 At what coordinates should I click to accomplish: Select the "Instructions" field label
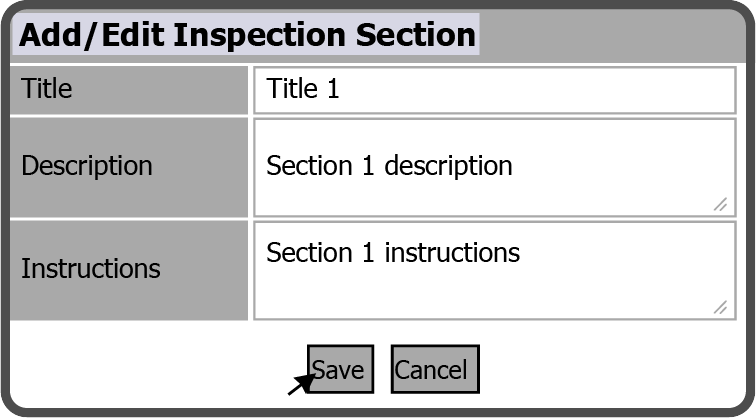point(91,268)
